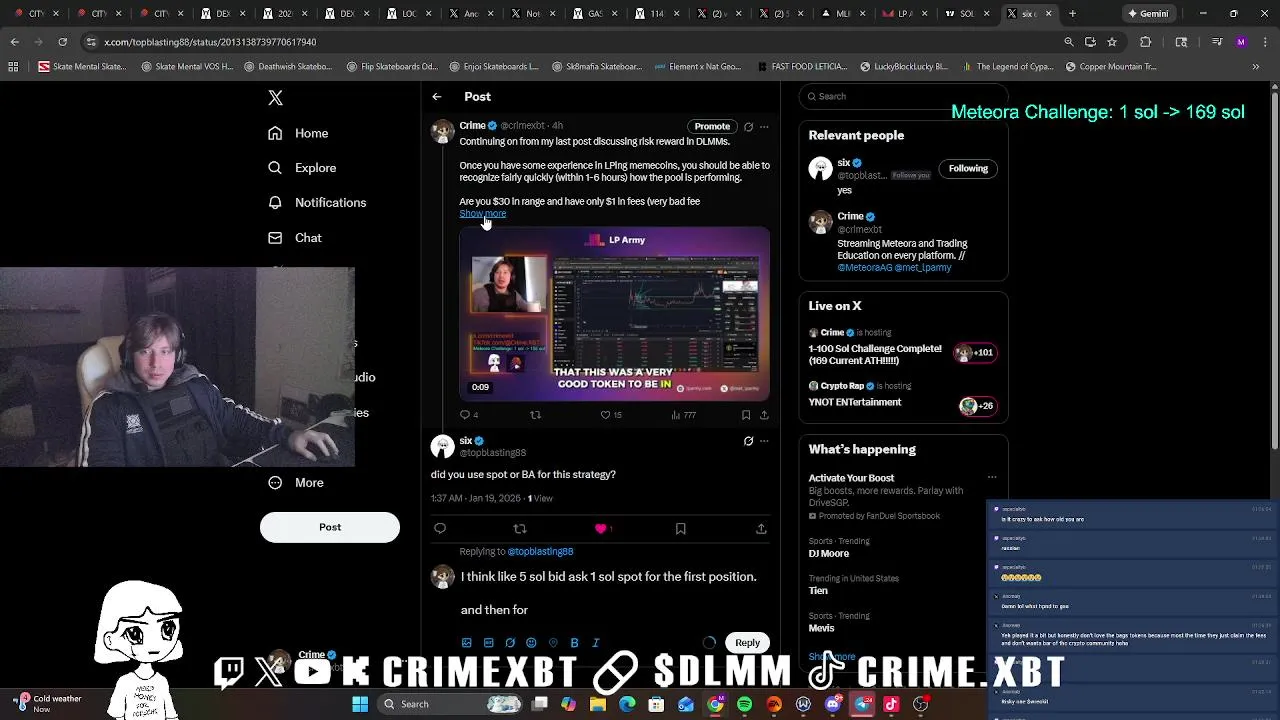Click the Reply button
This screenshot has width=1280, height=720.
[x=748, y=643]
